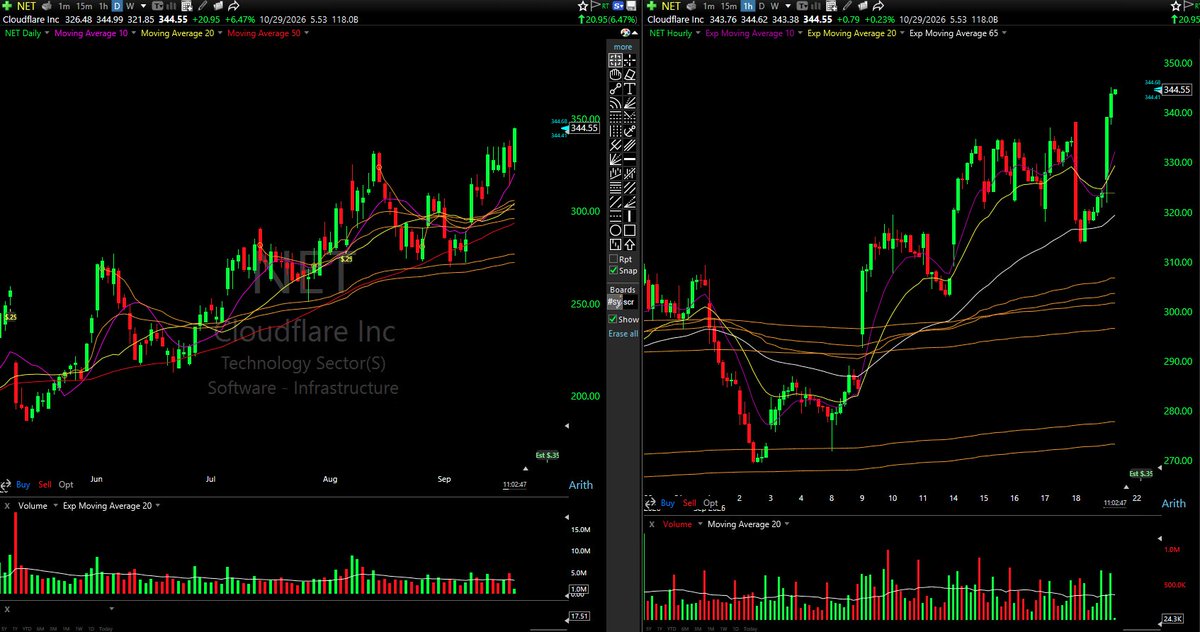Select the up arrow drawing tool
The image size is (1200, 632).
(x=630, y=244)
